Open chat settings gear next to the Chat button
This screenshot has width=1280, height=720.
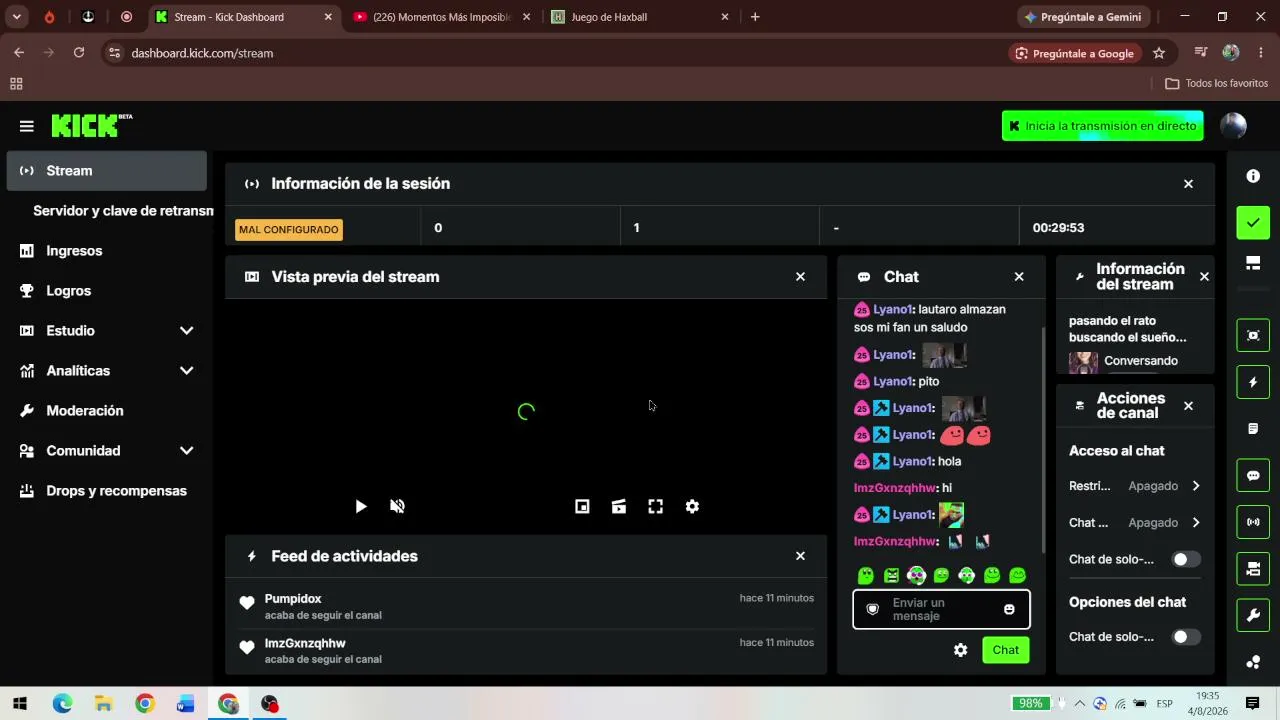tap(960, 650)
